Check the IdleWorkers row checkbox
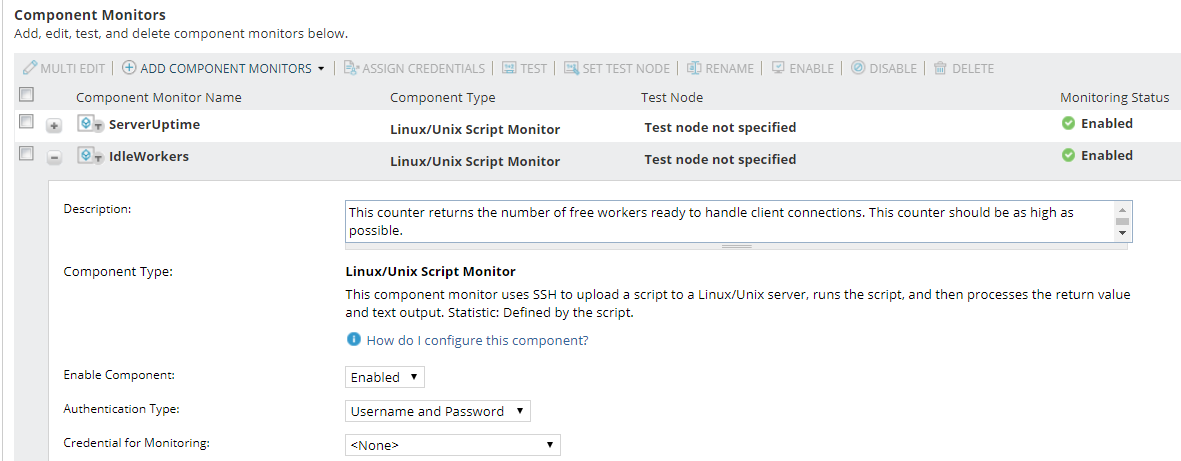The image size is (1181, 461). click(27, 154)
